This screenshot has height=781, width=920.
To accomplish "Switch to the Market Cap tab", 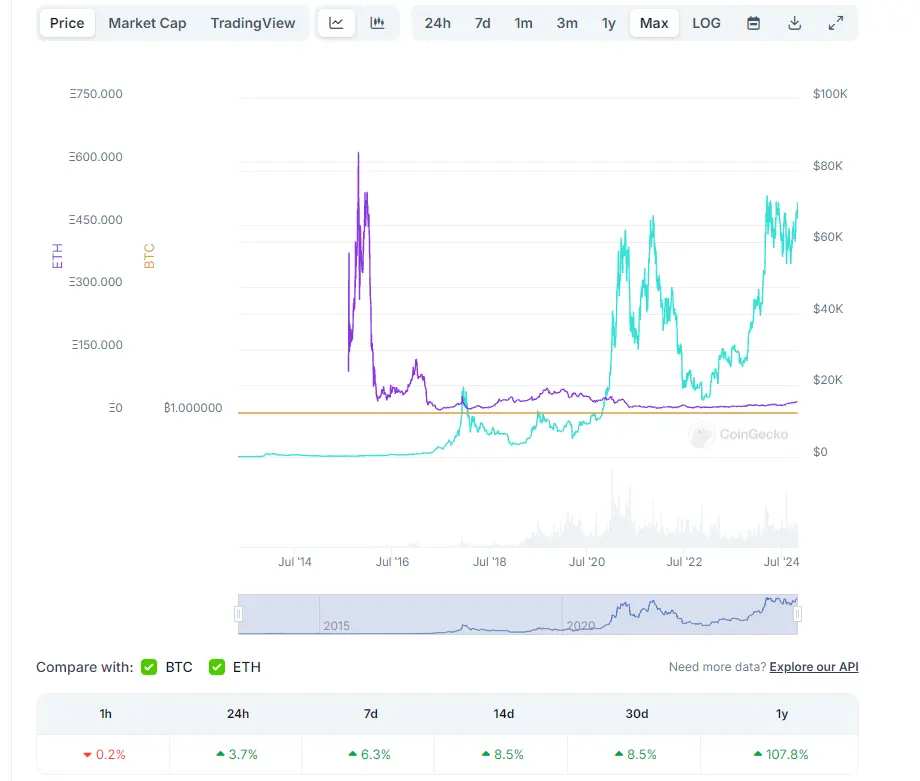I will 147,23.
